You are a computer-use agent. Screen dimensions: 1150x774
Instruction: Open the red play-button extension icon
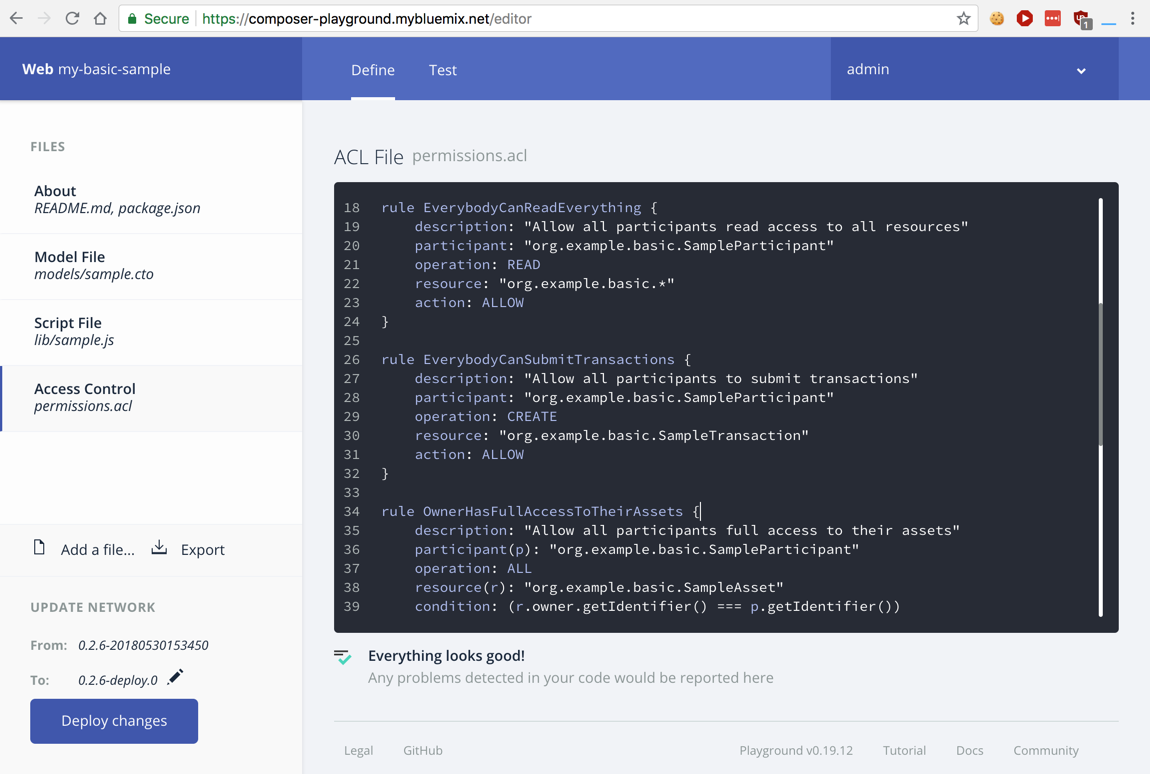[1025, 18]
